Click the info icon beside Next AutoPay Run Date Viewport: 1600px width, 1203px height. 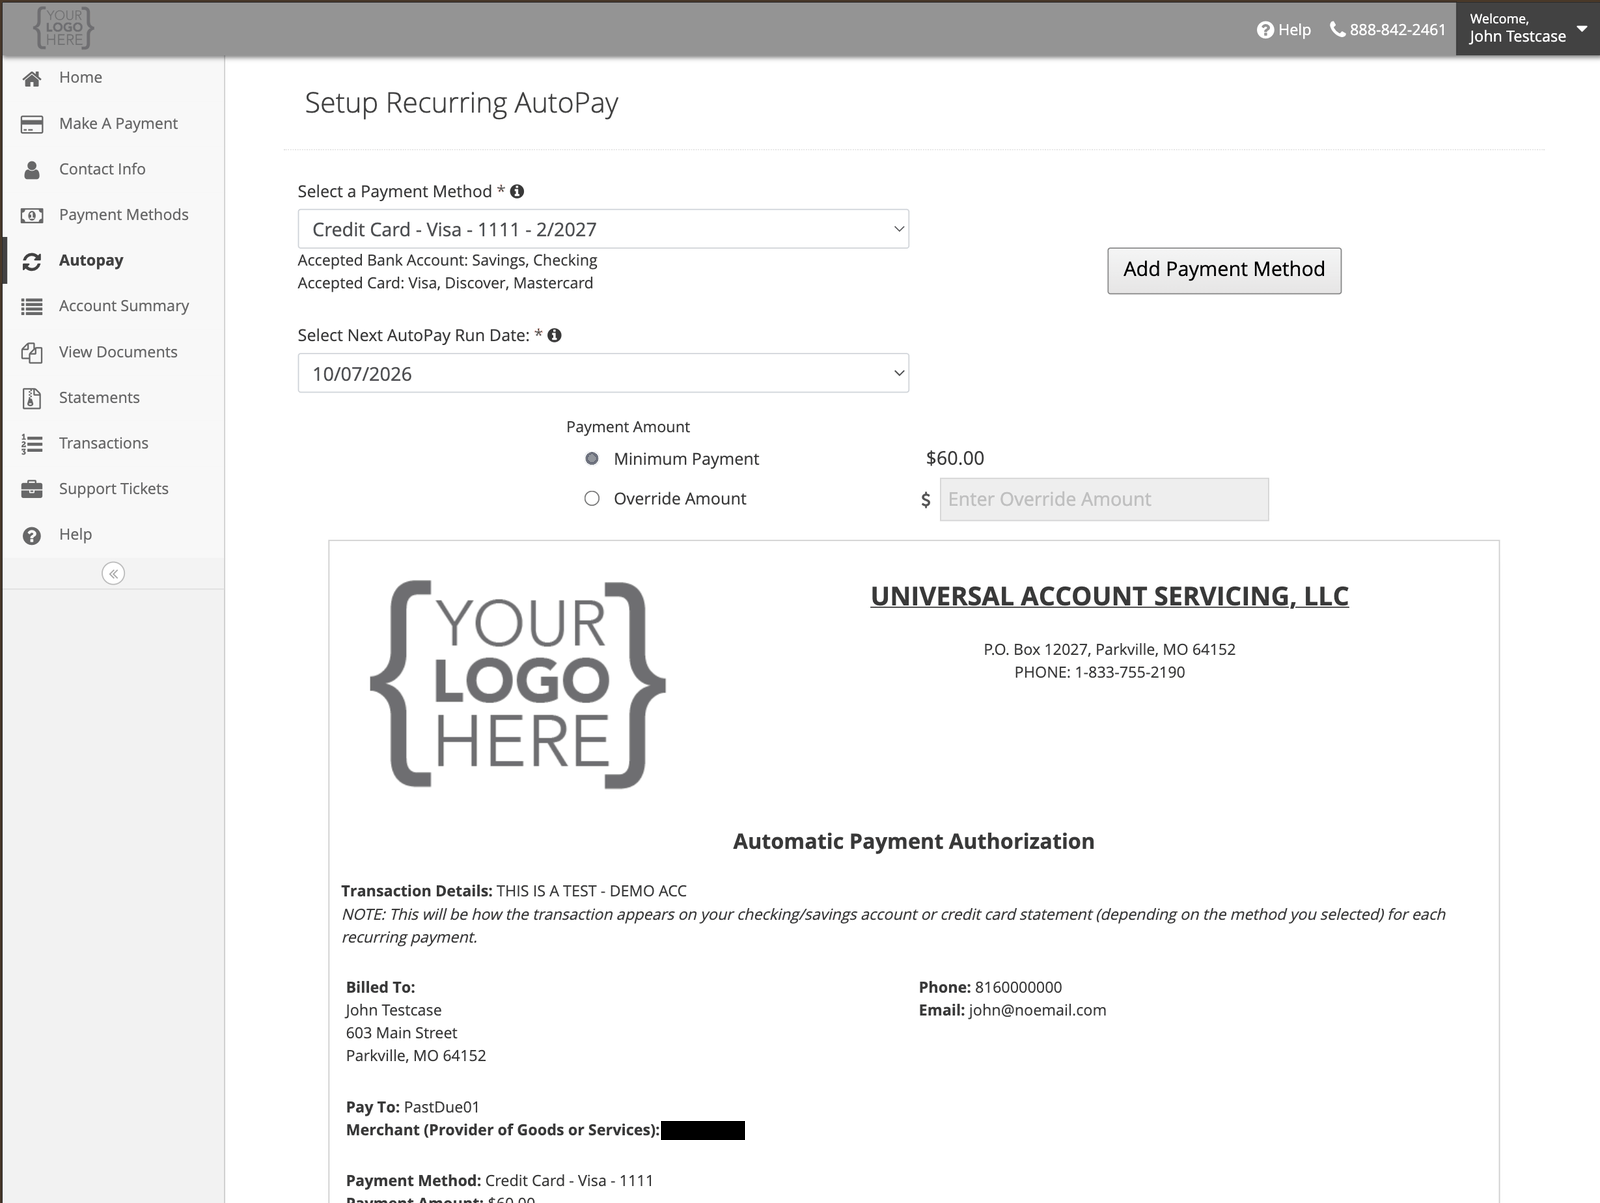pos(554,335)
